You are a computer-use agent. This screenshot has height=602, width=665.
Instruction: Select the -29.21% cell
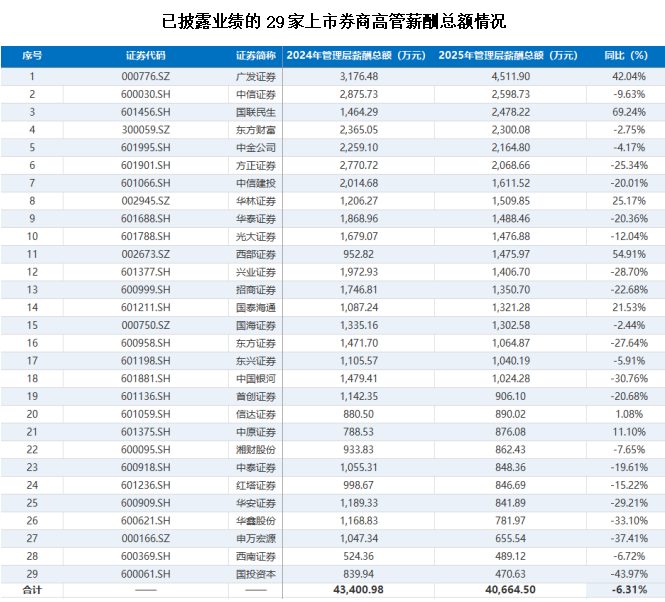(629, 503)
